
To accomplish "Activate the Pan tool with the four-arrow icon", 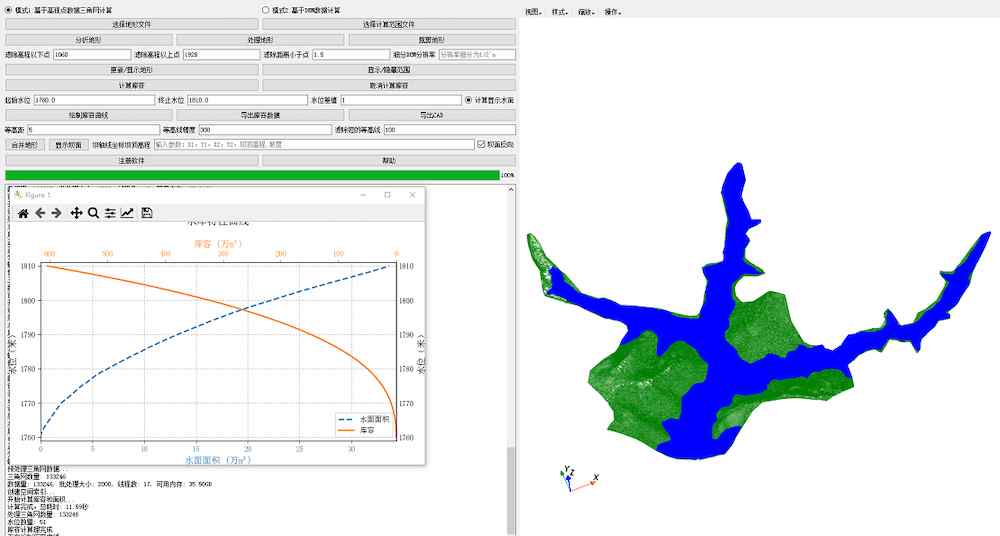I will pos(76,213).
